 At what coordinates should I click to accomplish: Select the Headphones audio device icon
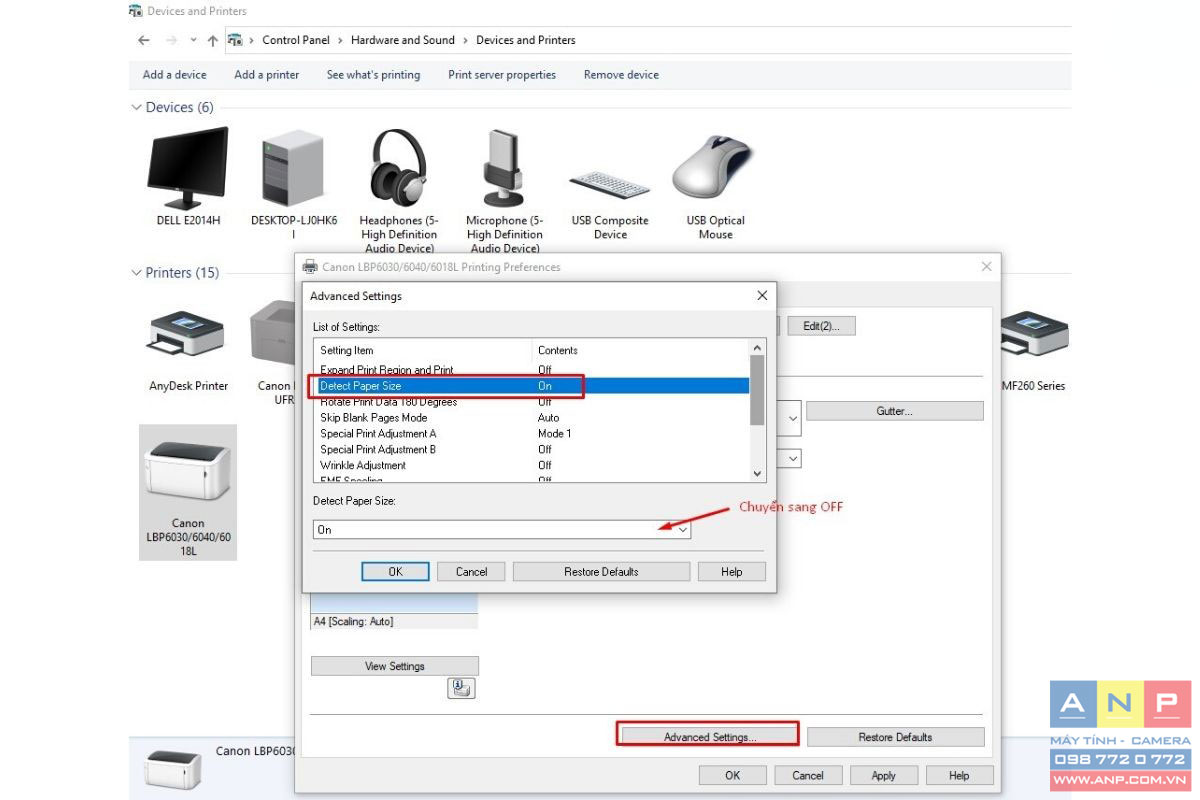(x=399, y=168)
